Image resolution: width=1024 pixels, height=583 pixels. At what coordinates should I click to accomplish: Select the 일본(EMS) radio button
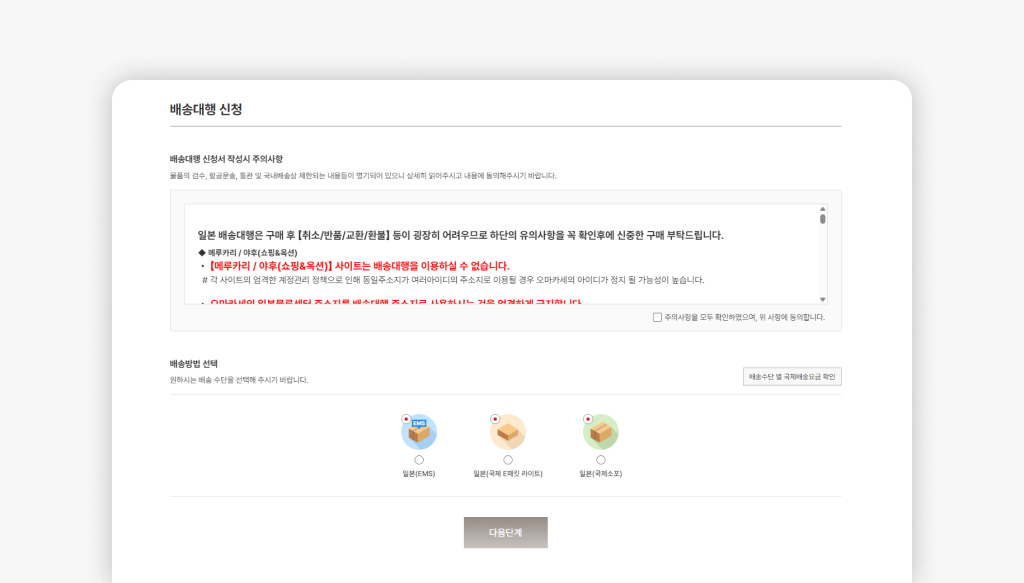pyautogui.click(x=418, y=459)
